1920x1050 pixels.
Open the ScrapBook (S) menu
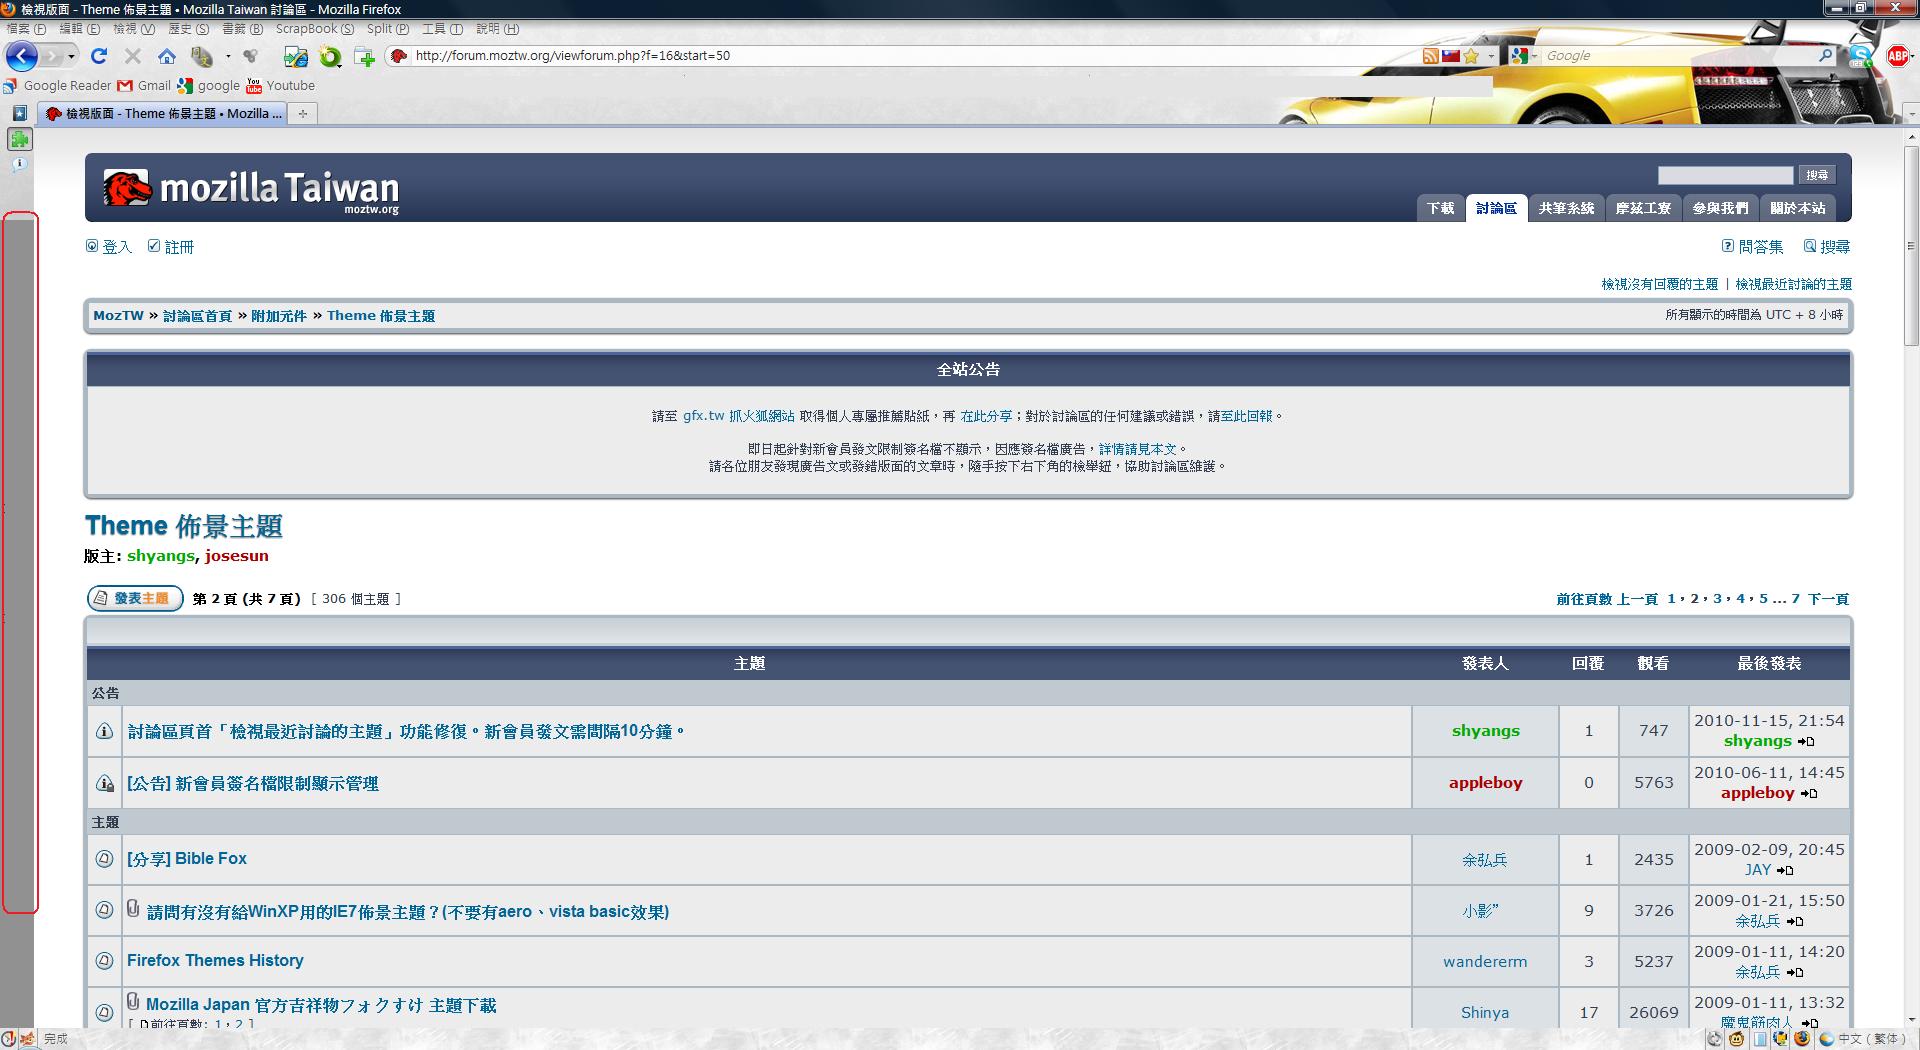point(315,29)
